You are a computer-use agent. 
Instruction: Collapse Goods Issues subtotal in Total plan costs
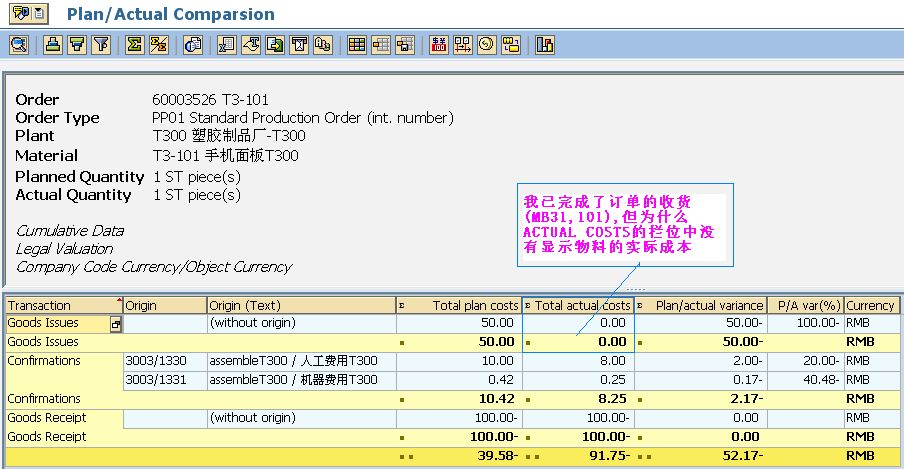point(402,342)
